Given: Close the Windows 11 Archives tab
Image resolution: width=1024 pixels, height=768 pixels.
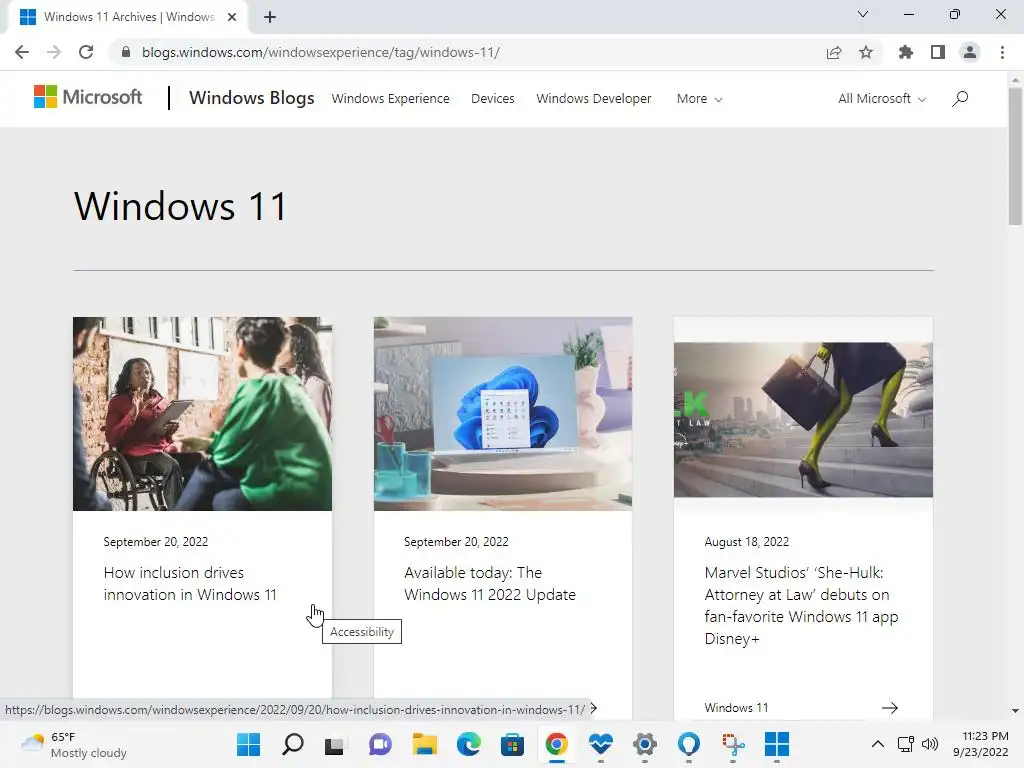Looking at the screenshot, I should (x=232, y=17).
